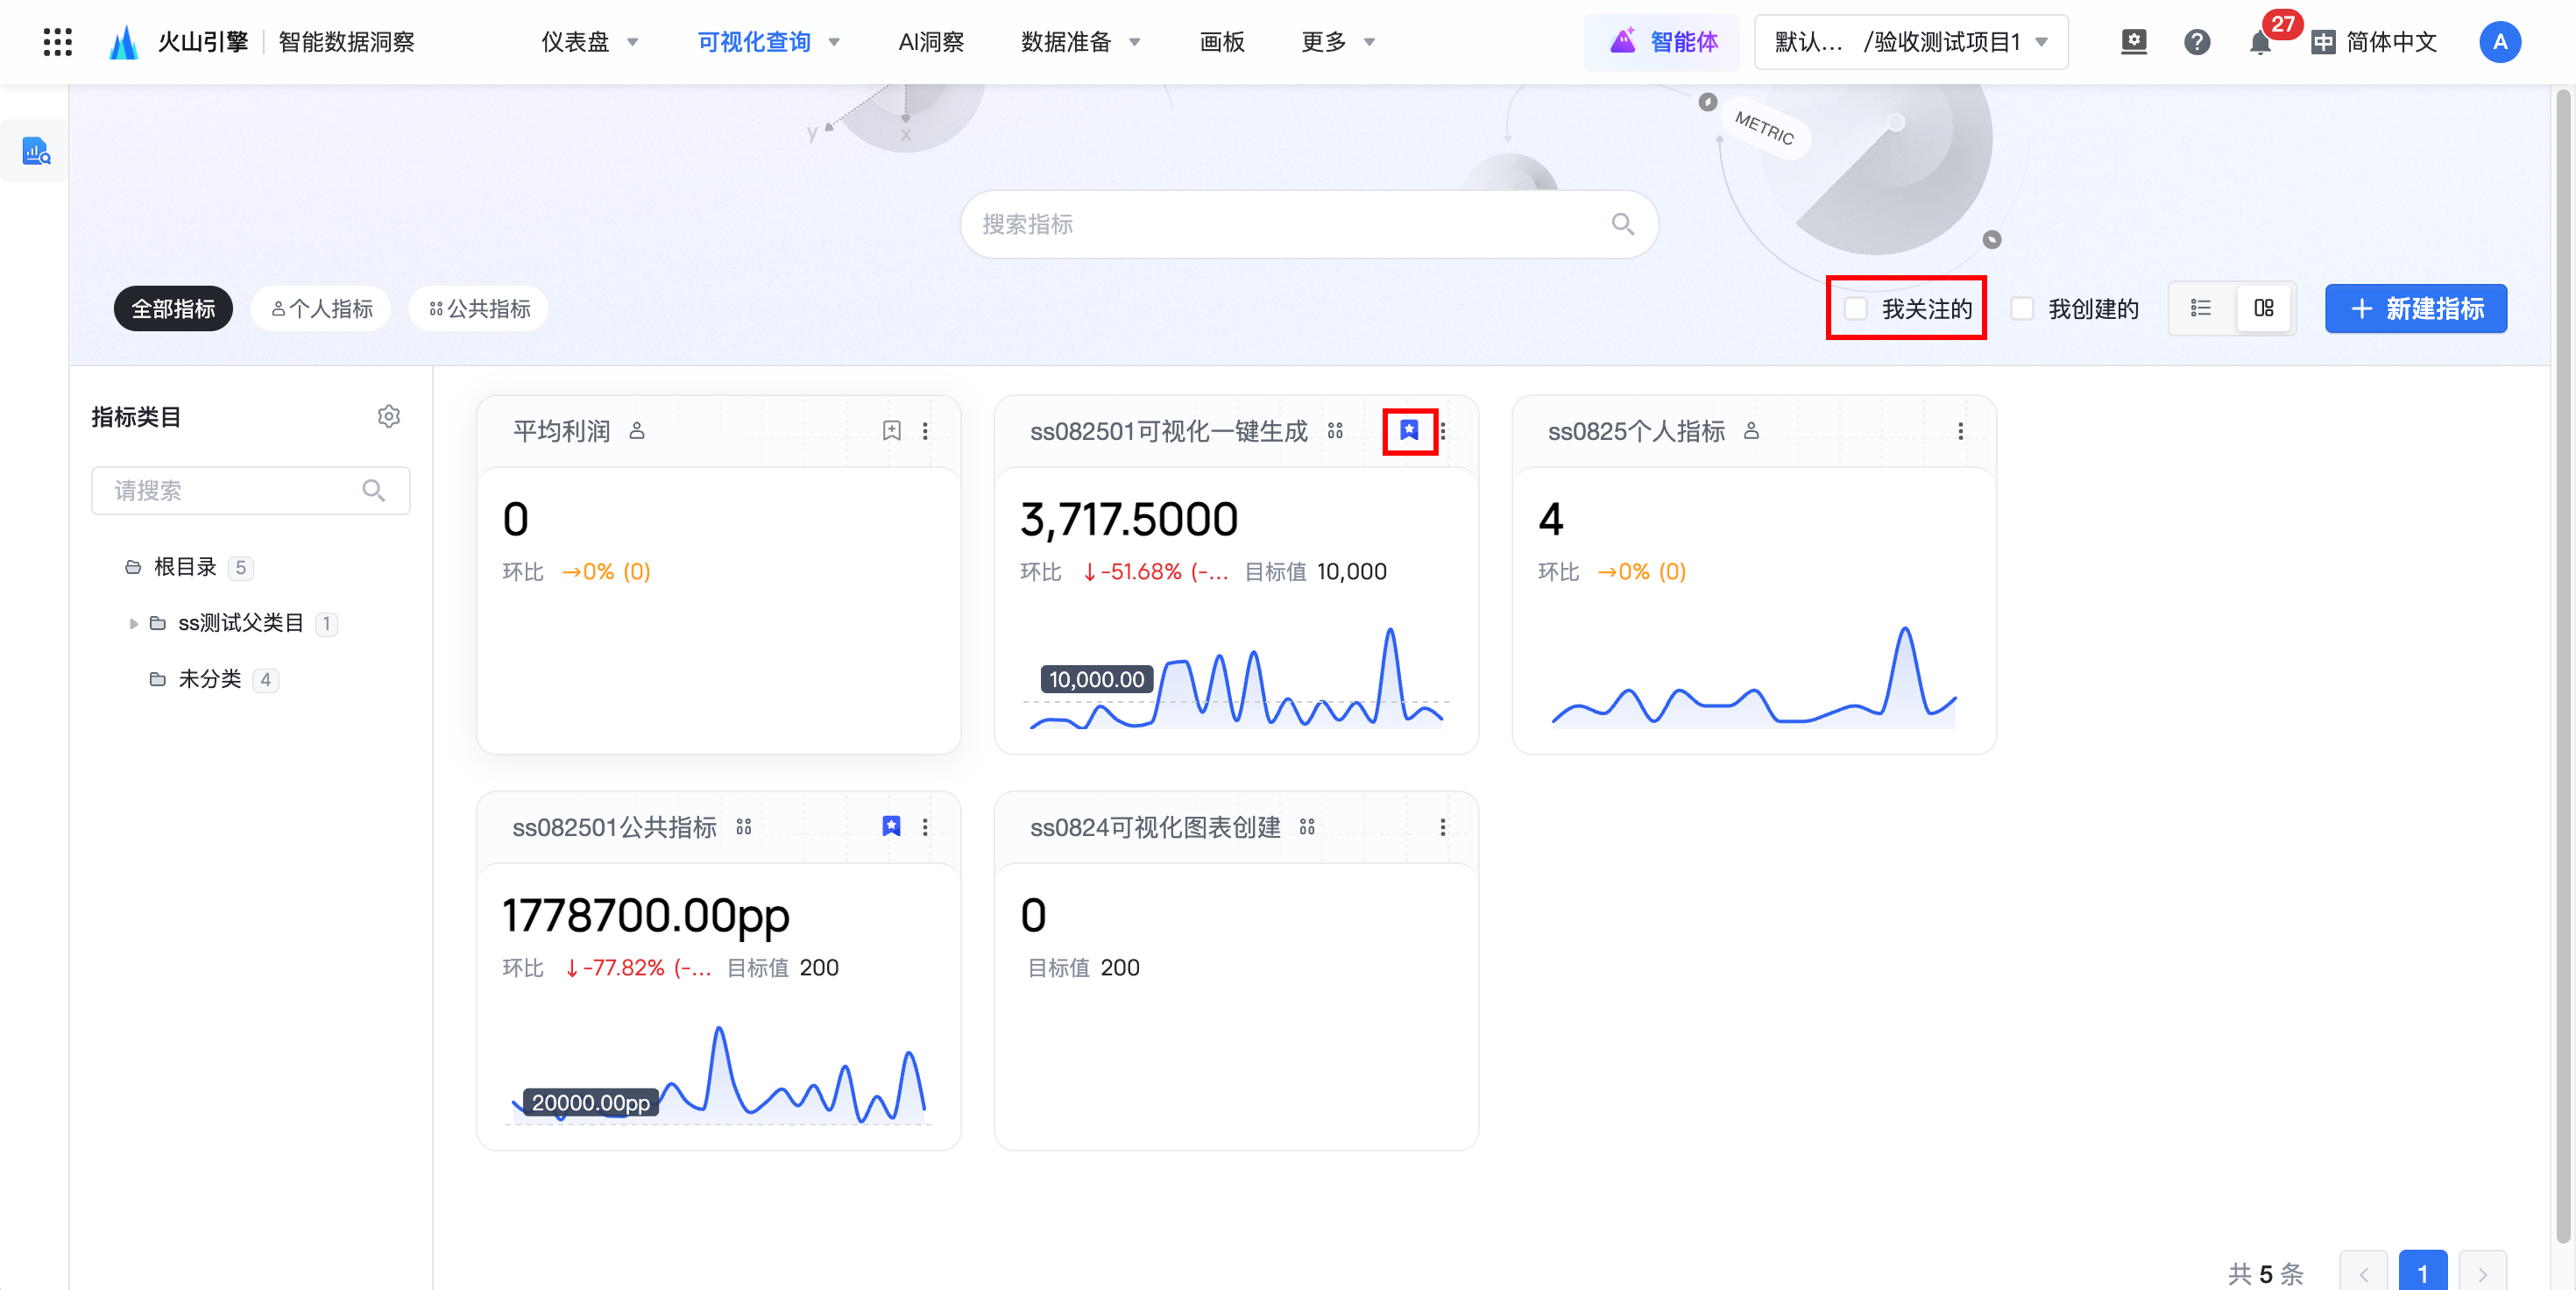Viewport: 2576px width, 1290px height.
Task: Enable the 我关注的 checkbox
Action: click(1856, 308)
